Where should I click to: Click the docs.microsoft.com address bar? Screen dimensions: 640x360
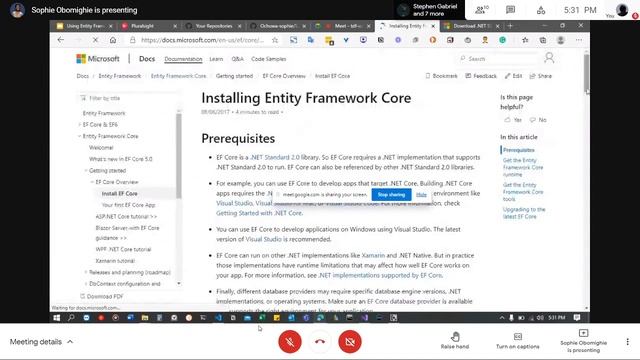click(x=202, y=40)
